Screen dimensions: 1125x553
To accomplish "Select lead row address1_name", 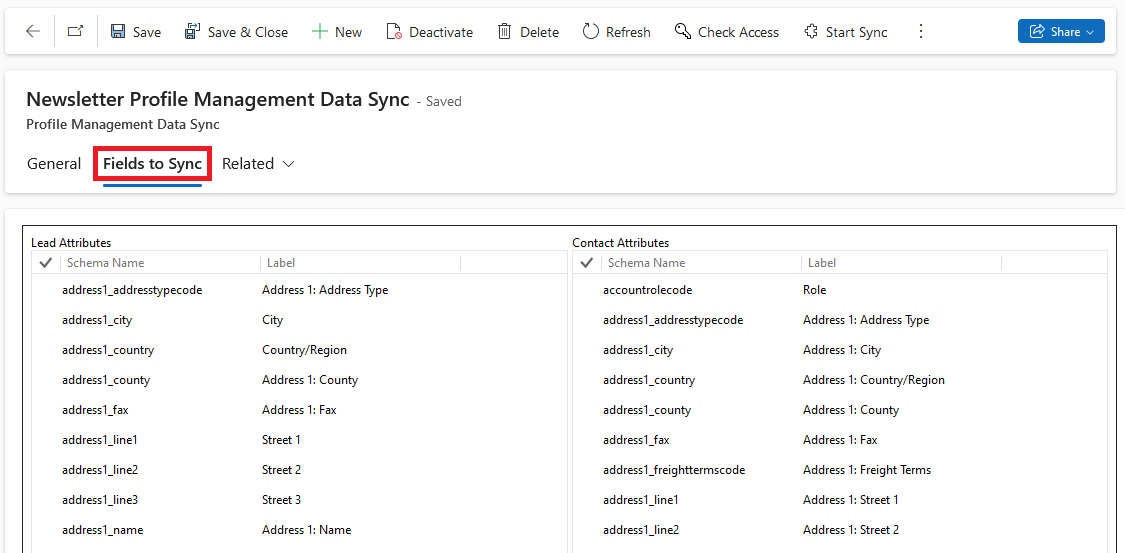I will point(299,530).
